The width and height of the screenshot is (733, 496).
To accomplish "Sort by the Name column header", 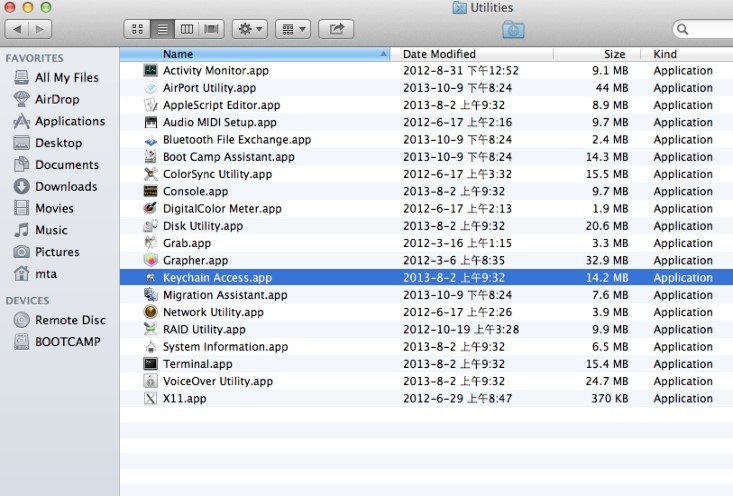I will (x=255, y=54).
